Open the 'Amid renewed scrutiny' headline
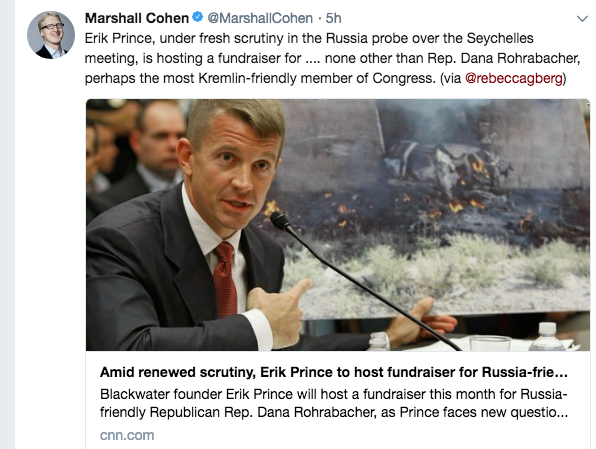 point(334,372)
